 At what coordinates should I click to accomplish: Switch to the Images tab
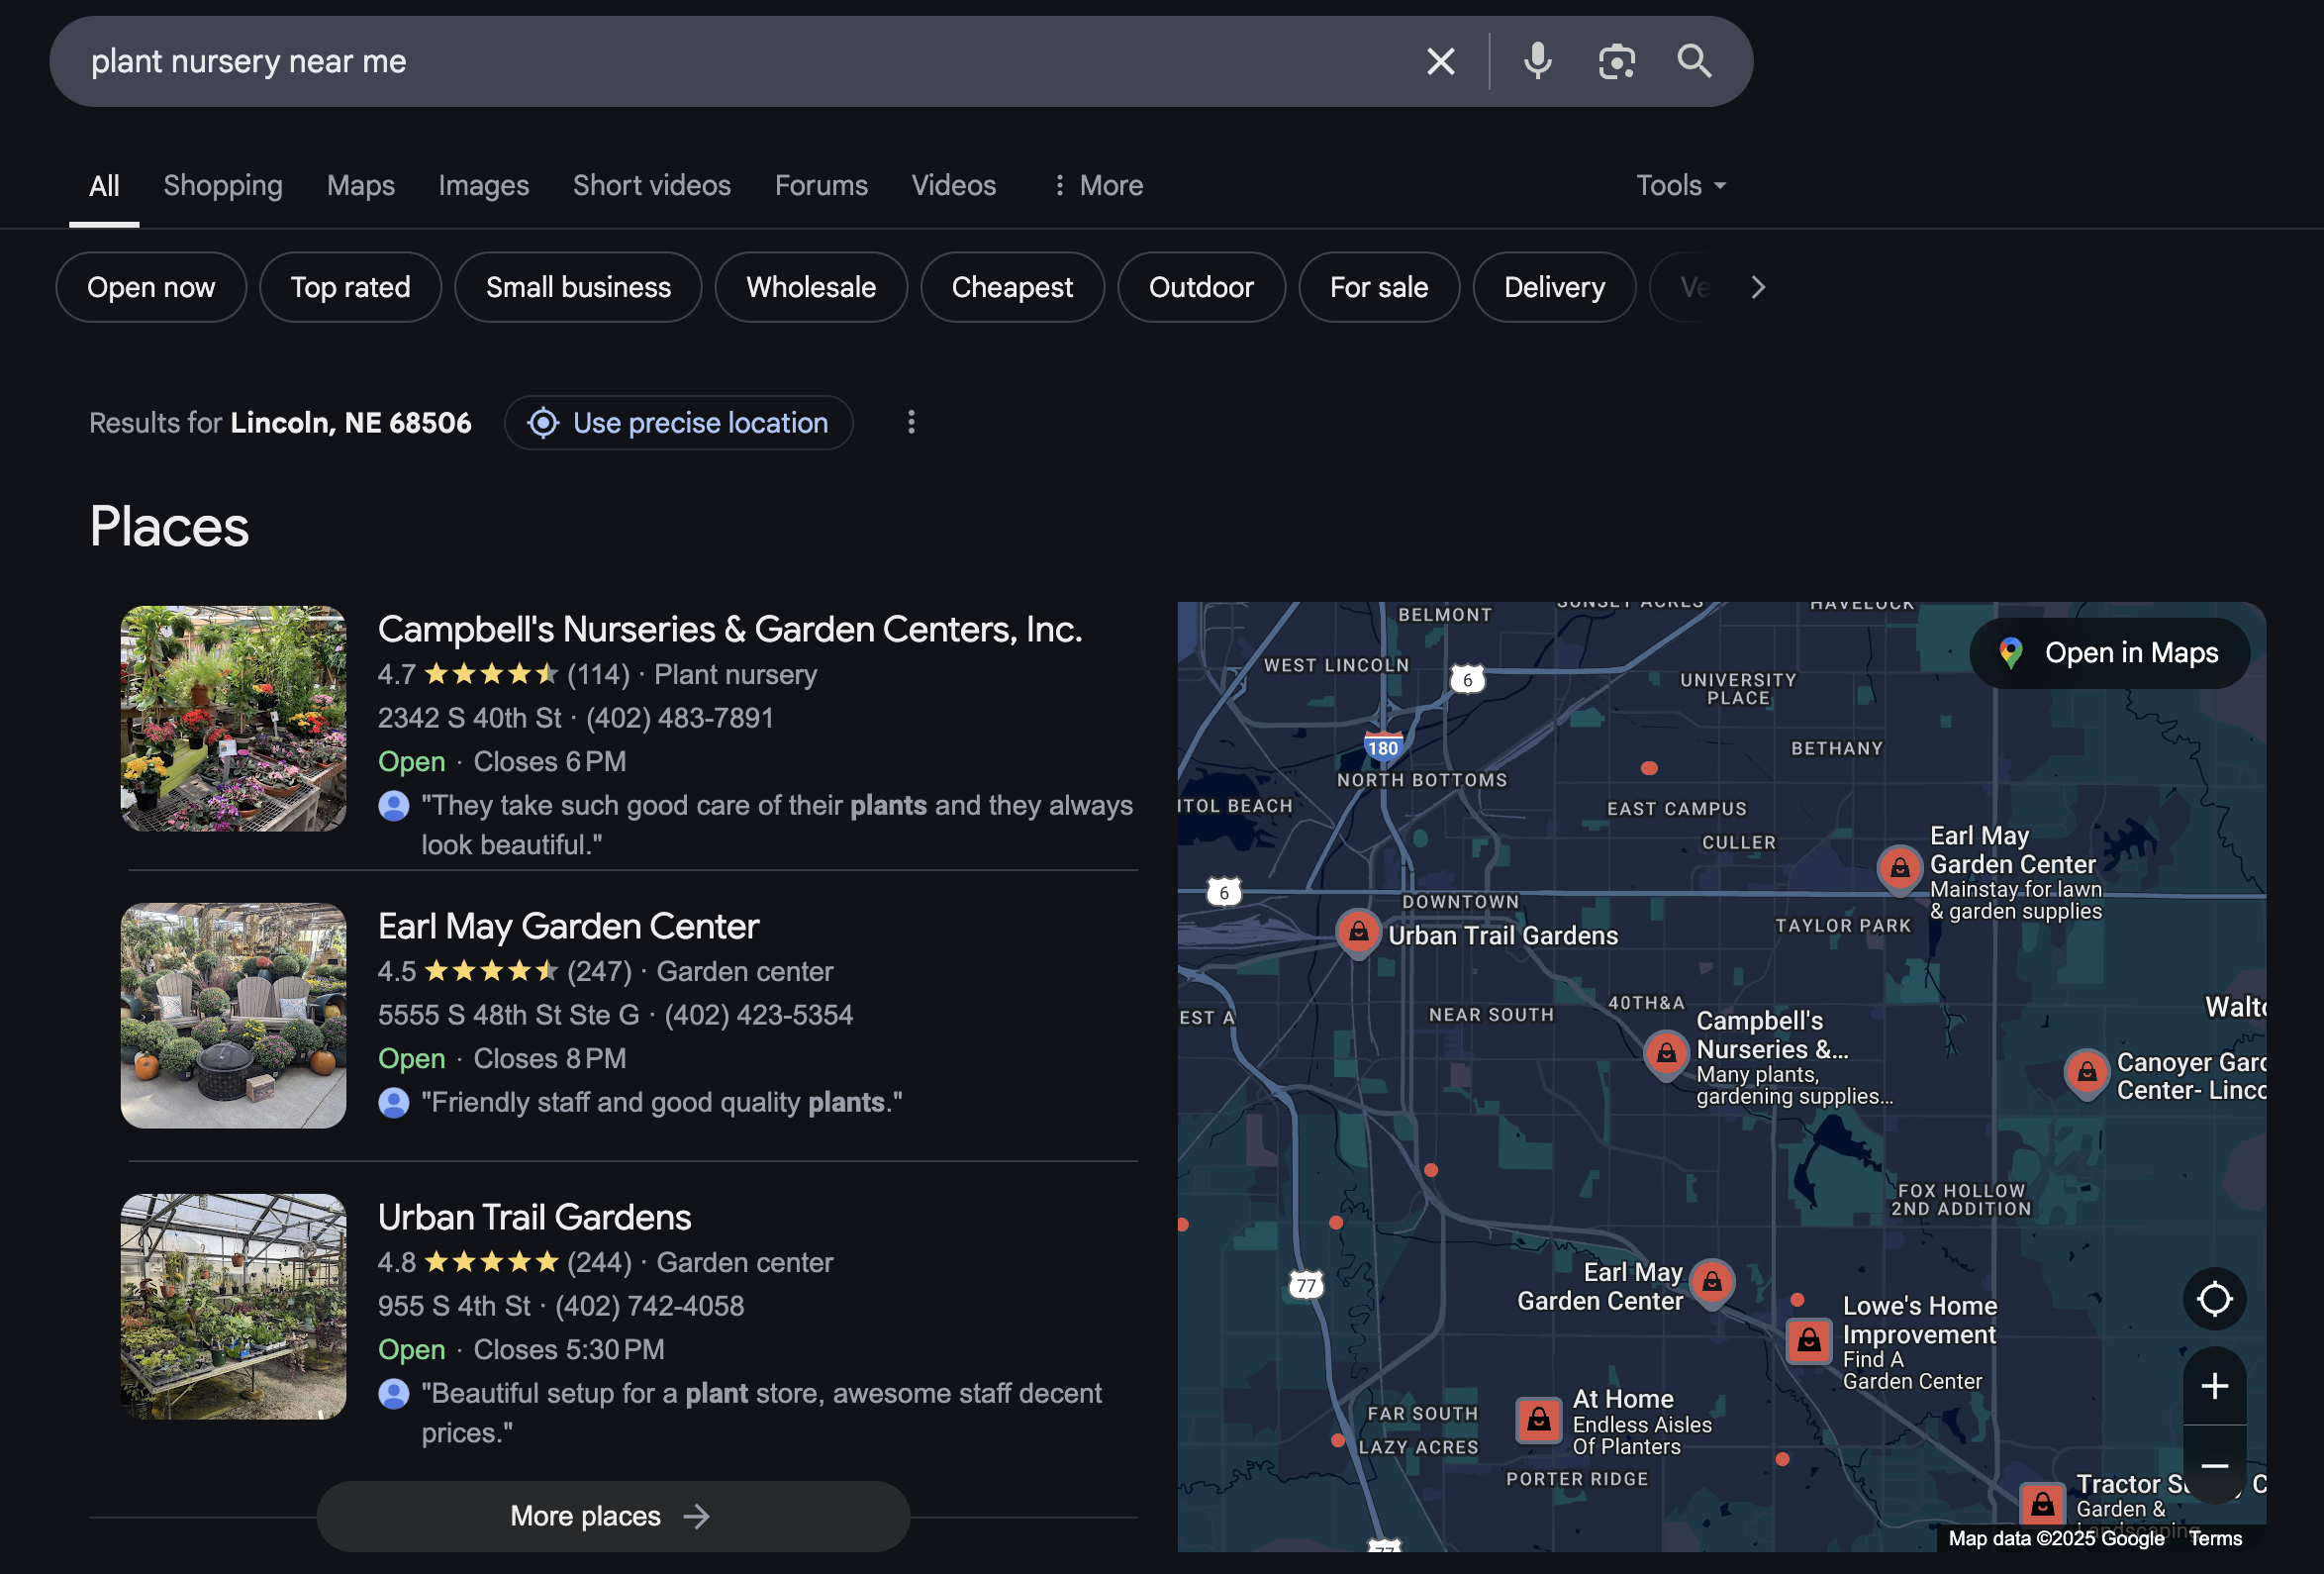coord(484,186)
